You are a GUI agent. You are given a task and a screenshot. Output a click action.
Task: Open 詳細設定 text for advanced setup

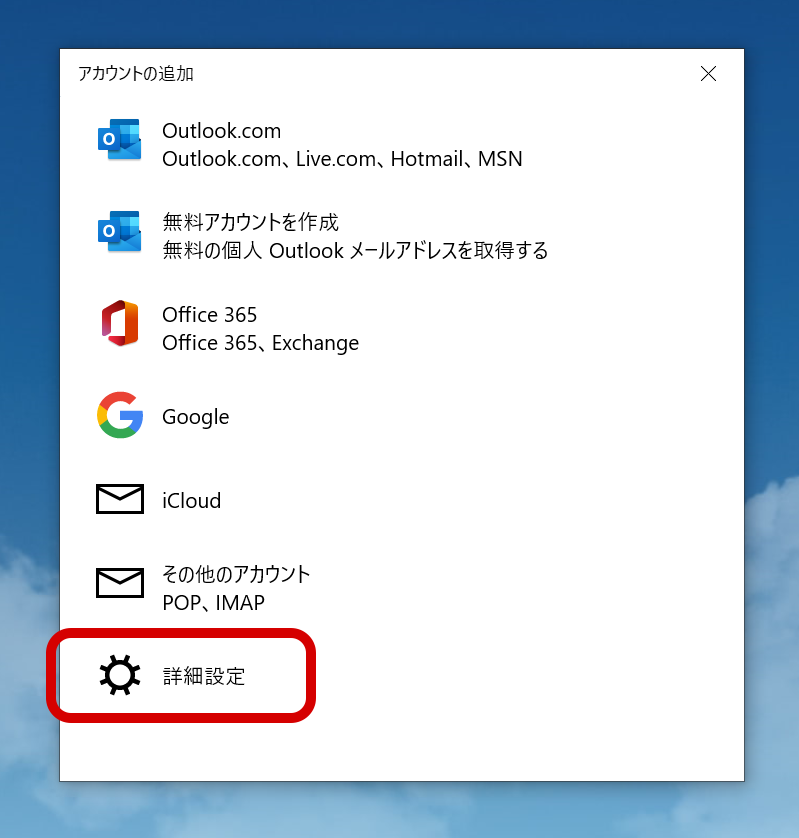pos(204,676)
